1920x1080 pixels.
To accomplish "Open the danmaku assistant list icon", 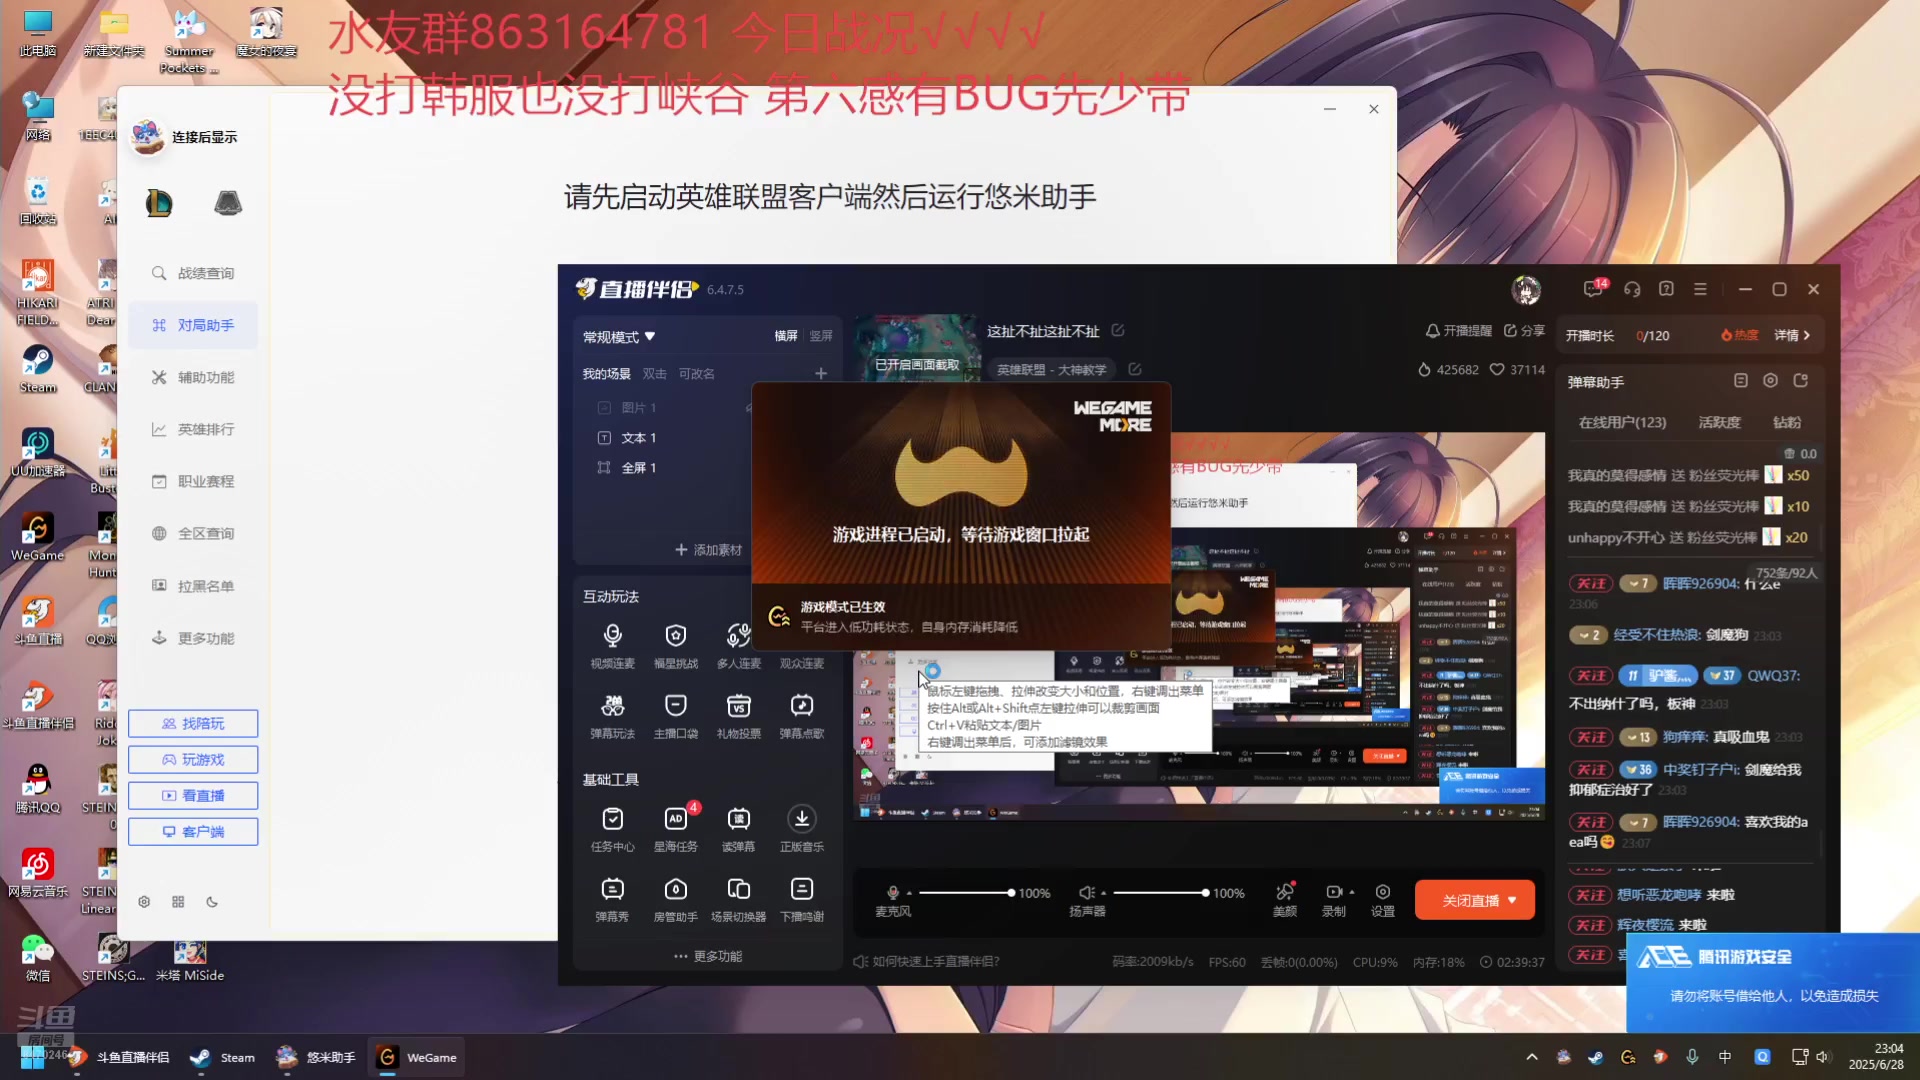I will (1740, 380).
